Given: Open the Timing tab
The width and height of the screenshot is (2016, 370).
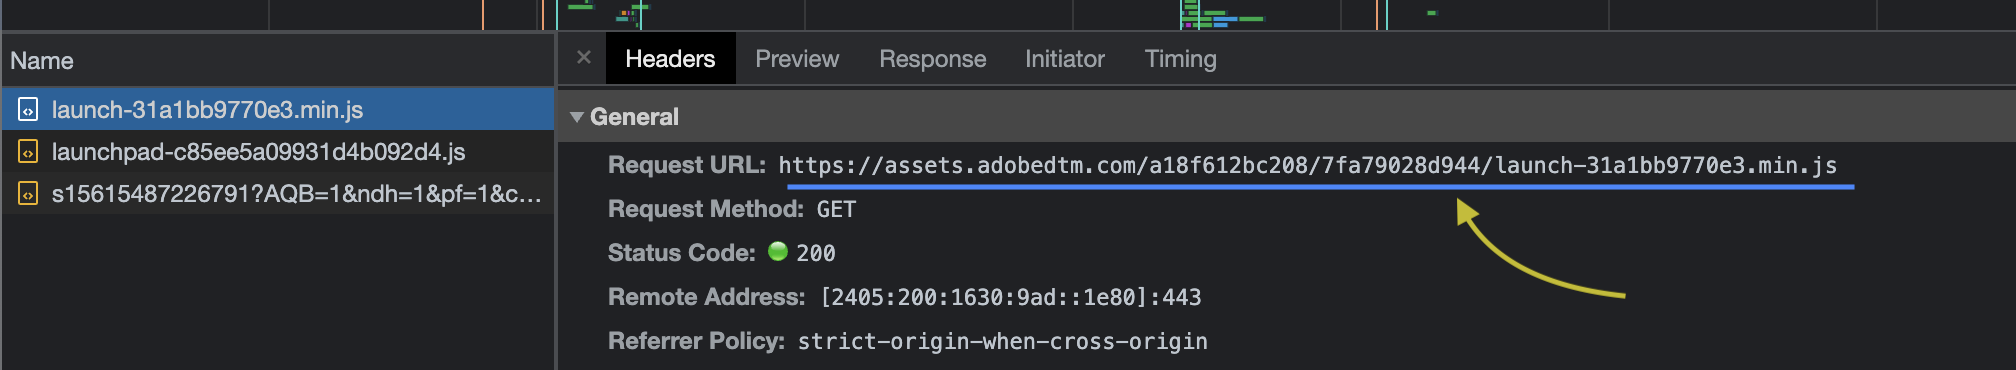Looking at the screenshot, I should [1180, 59].
